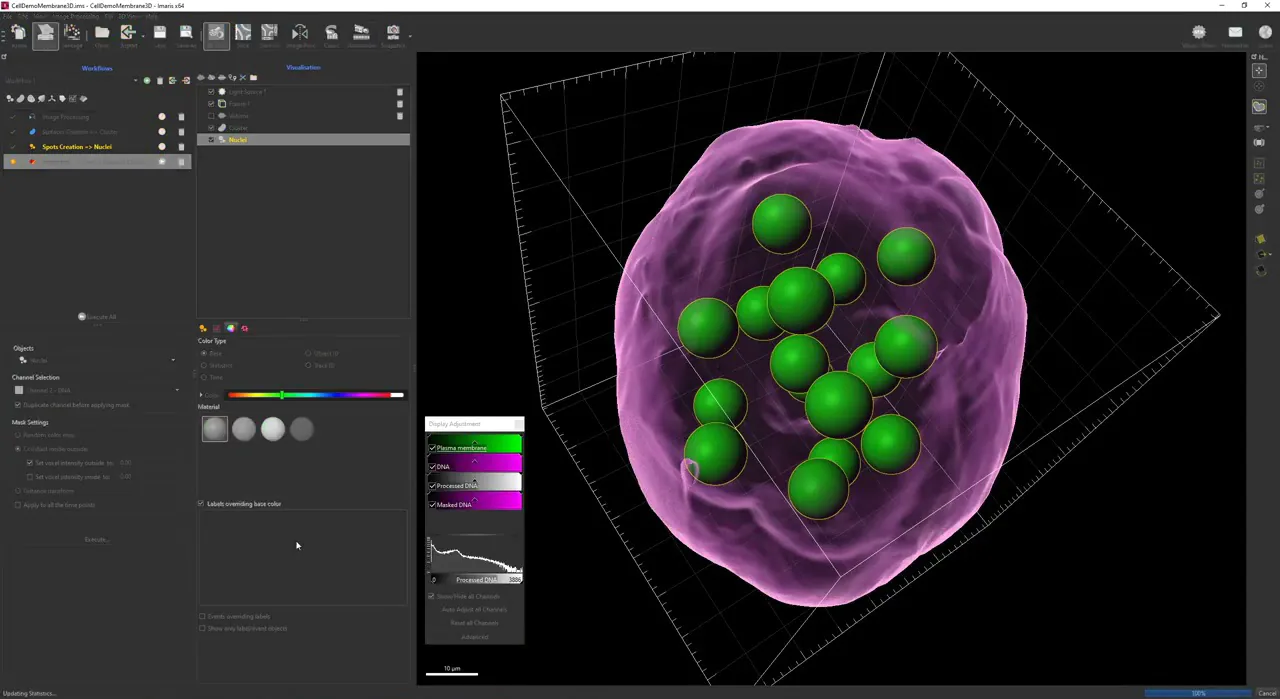Open the messages envelope icon at top right
The width and height of the screenshot is (1280, 699).
(1235, 33)
